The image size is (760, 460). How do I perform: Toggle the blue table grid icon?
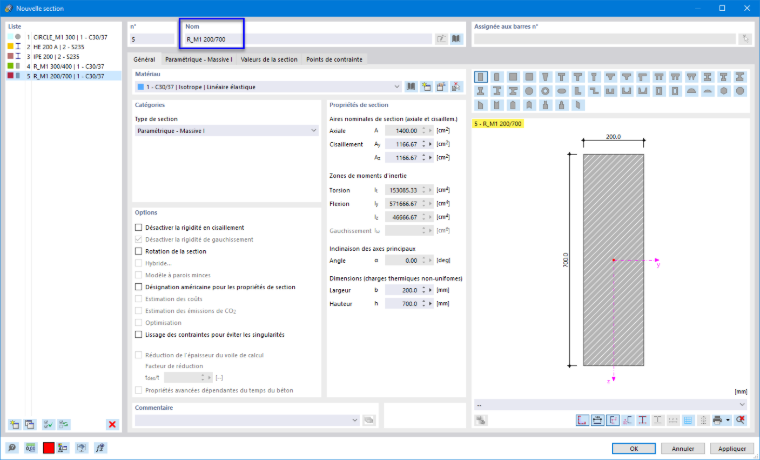tap(688, 420)
